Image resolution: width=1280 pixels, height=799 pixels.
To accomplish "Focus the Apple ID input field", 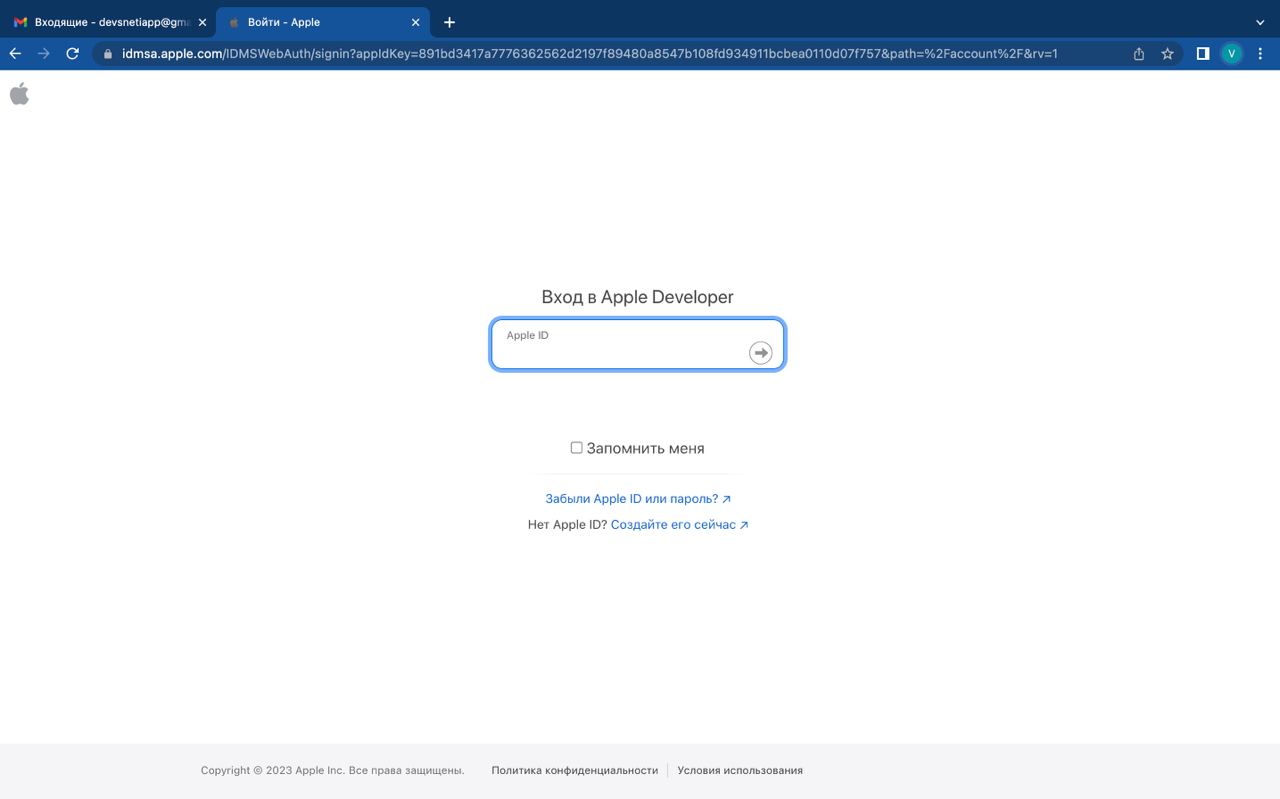I will [x=638, y=344].
